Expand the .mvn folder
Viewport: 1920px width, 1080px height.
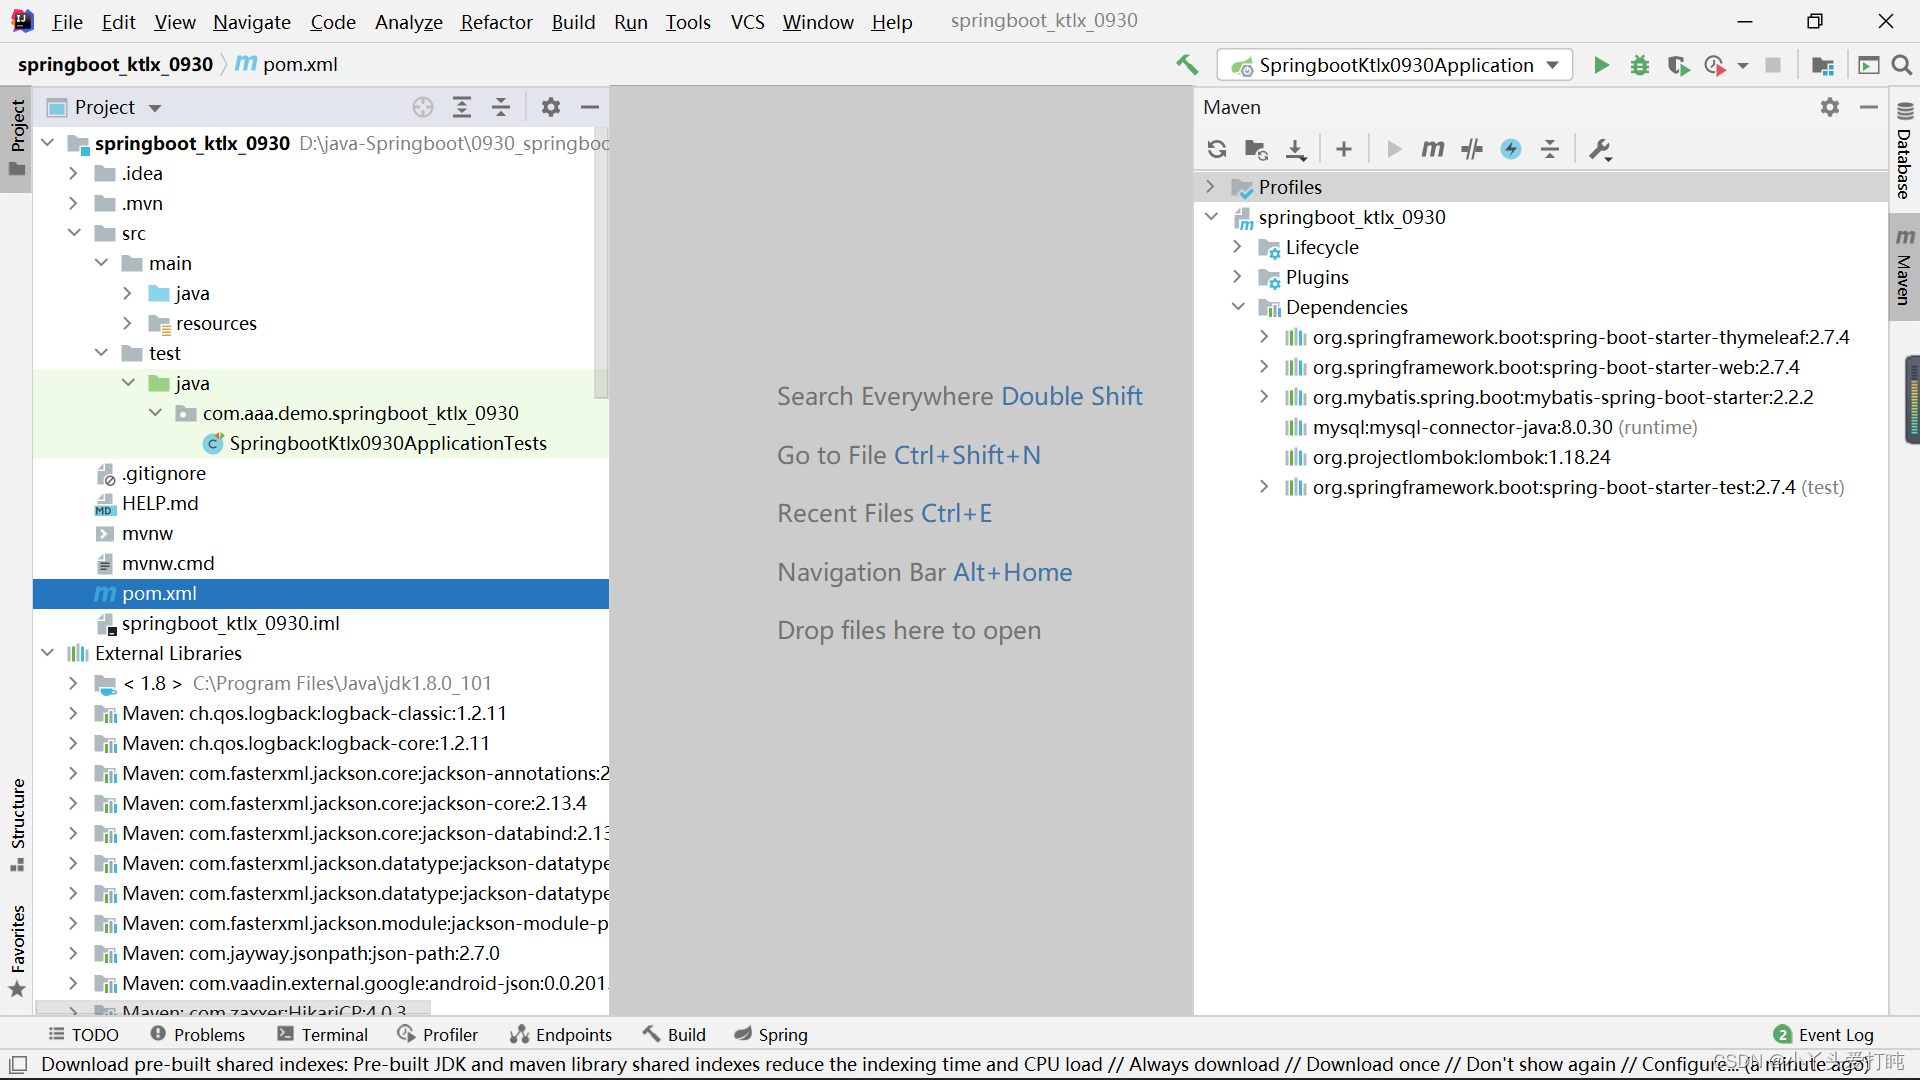coord(73,203)
